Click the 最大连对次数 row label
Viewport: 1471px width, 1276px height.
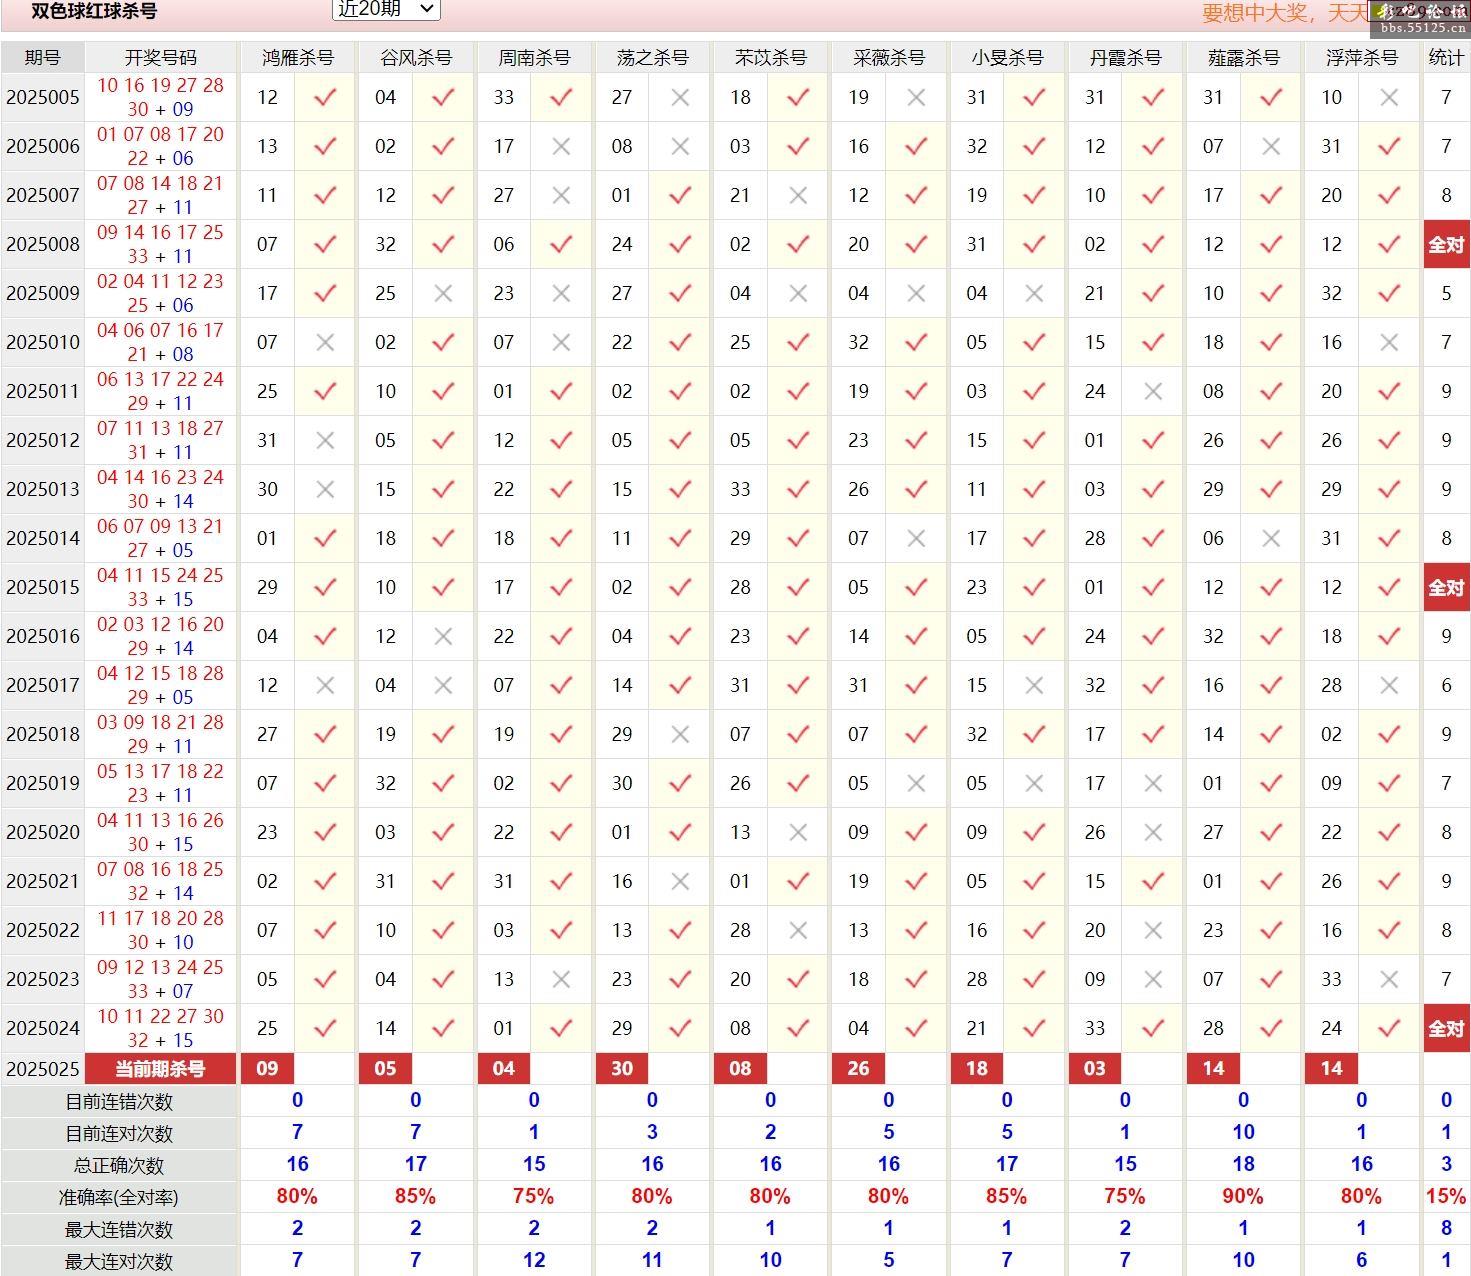click(x=119, y=1262)
